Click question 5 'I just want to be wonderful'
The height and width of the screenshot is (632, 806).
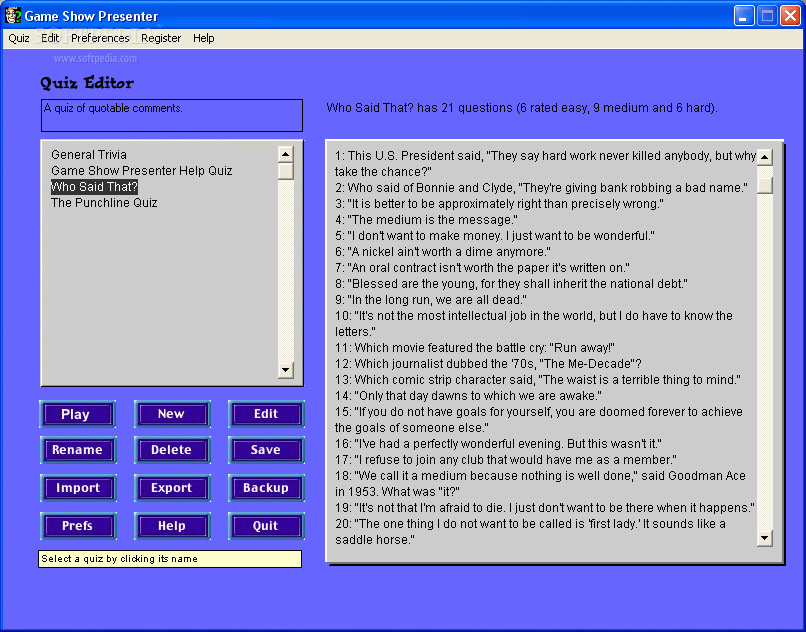click(494, 236)
